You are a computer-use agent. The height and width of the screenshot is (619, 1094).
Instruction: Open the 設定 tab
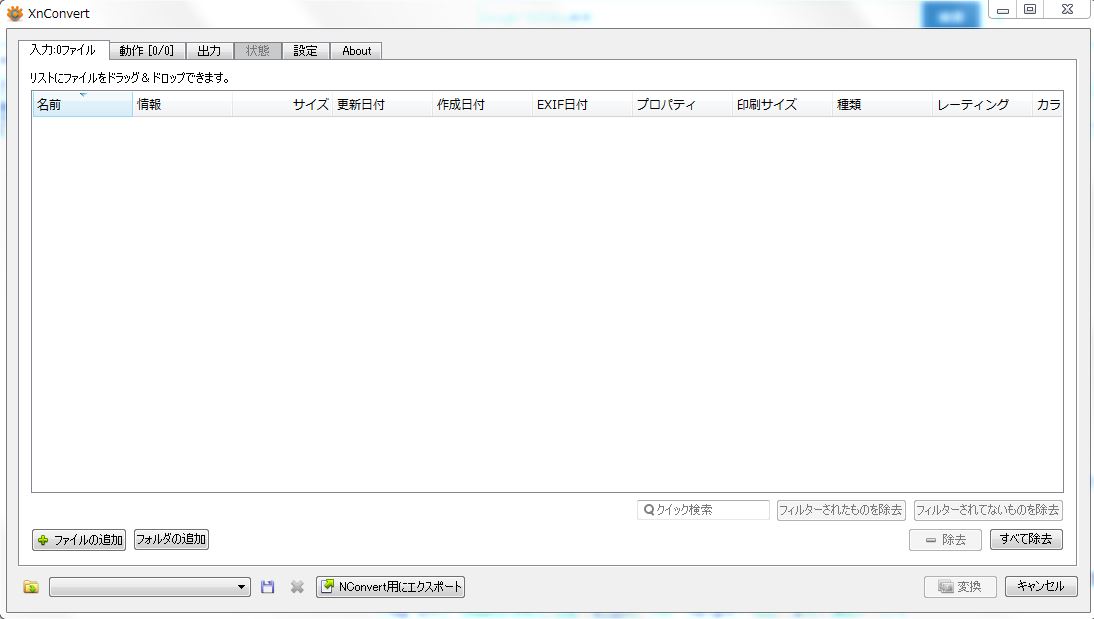[x=306, y=51]
